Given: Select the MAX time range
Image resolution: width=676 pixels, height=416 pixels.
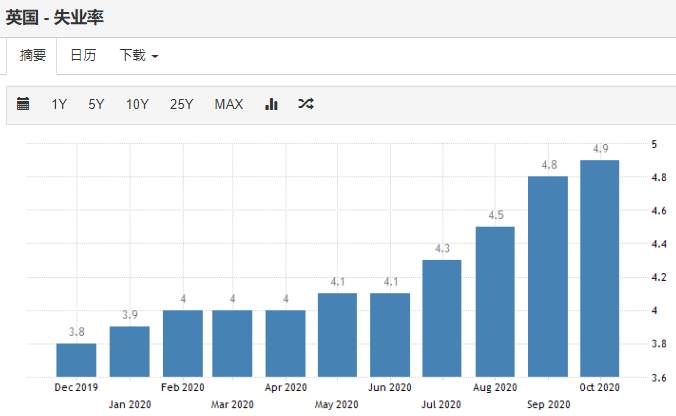Looking at the screenshot, I should coord(228,104).
